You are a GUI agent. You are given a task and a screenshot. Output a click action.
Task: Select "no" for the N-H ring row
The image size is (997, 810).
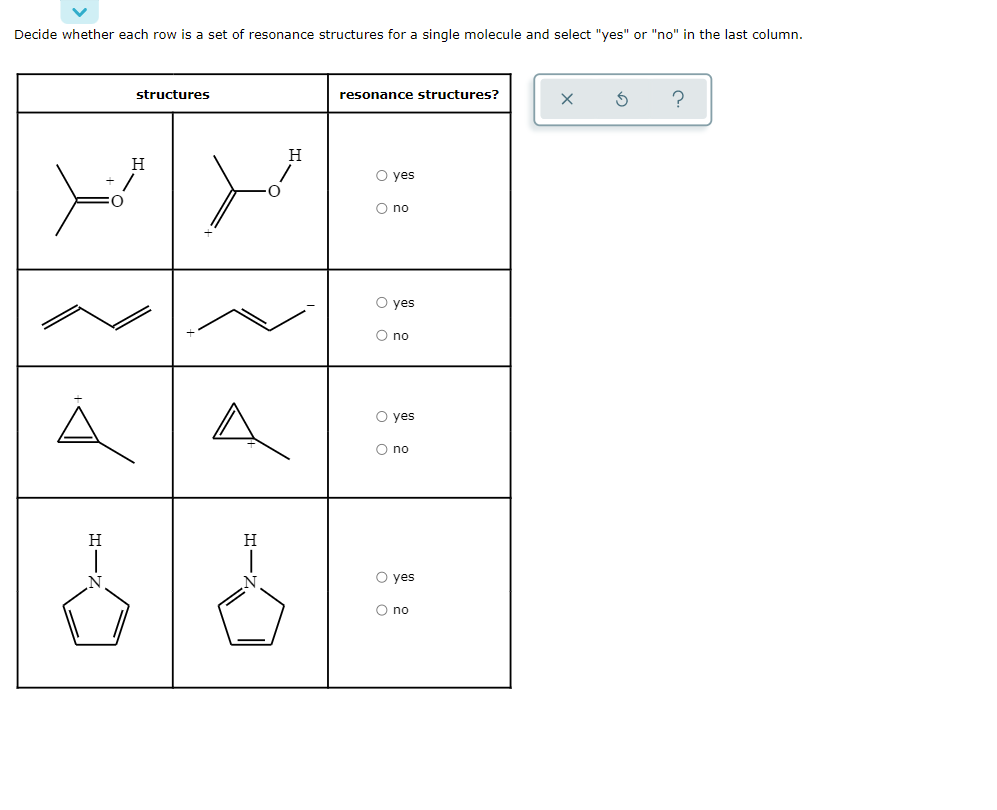(381, 609)
